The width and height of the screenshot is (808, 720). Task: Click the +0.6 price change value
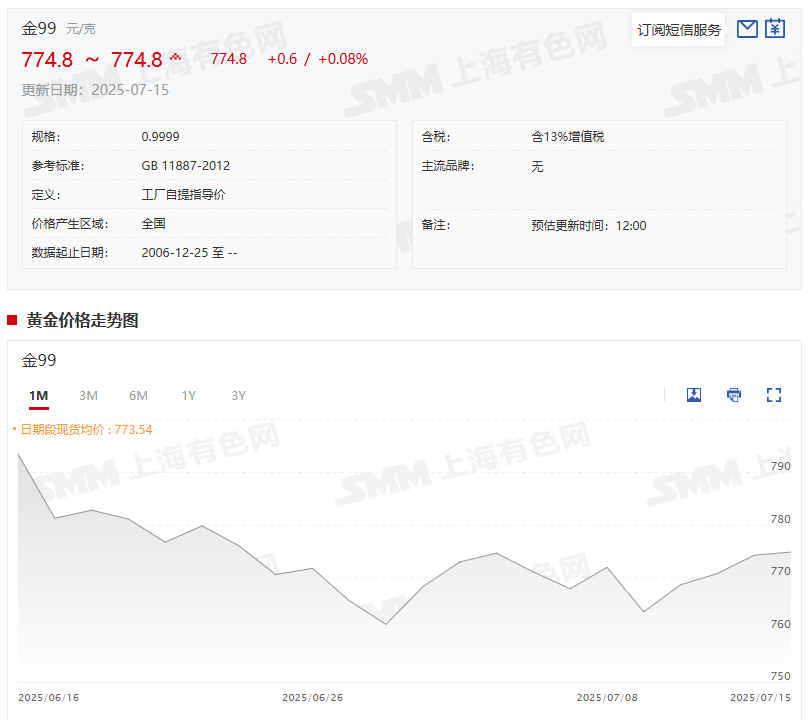[282, 59]
